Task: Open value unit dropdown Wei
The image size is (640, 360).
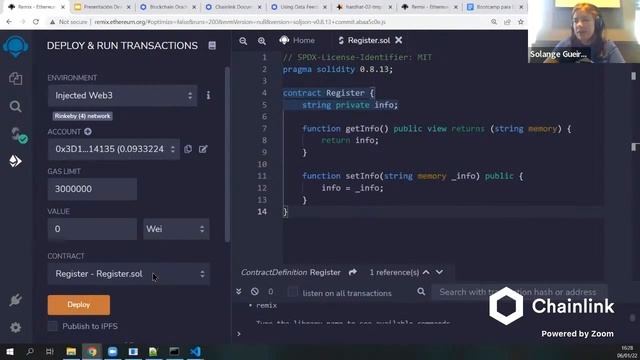Action: [176, 229]
